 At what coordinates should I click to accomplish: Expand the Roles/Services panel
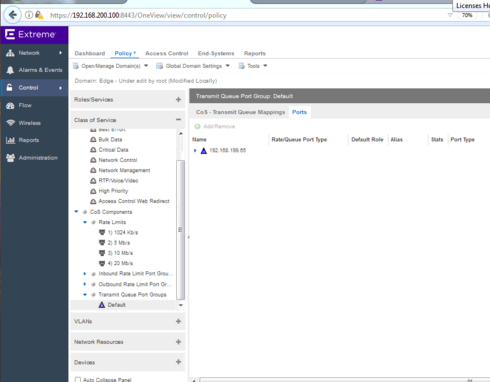pos(178,99)
